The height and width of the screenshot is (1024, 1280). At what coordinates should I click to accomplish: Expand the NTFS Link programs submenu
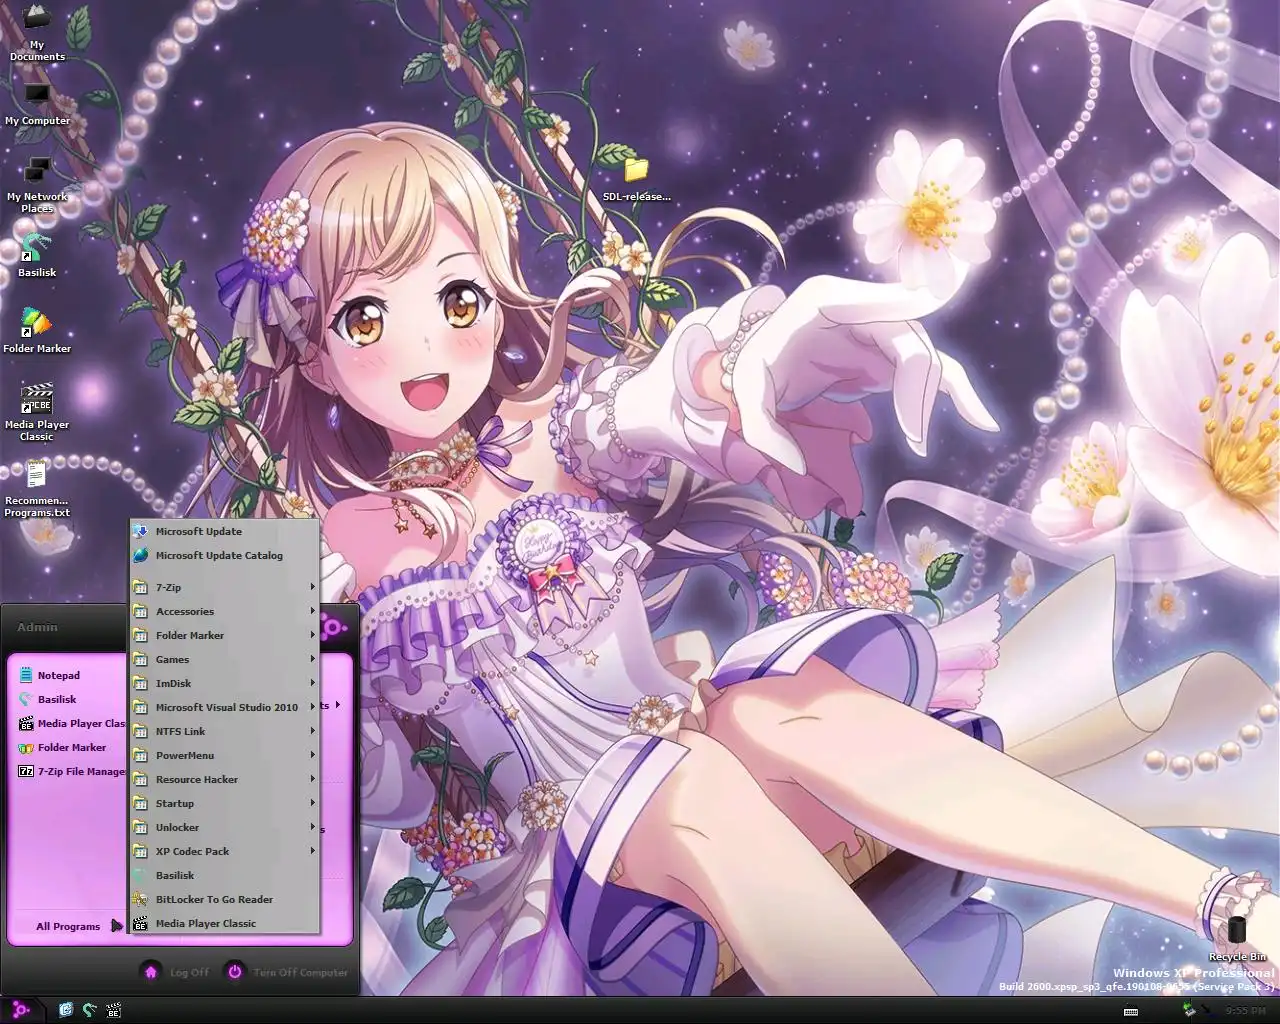pos(224,731)
